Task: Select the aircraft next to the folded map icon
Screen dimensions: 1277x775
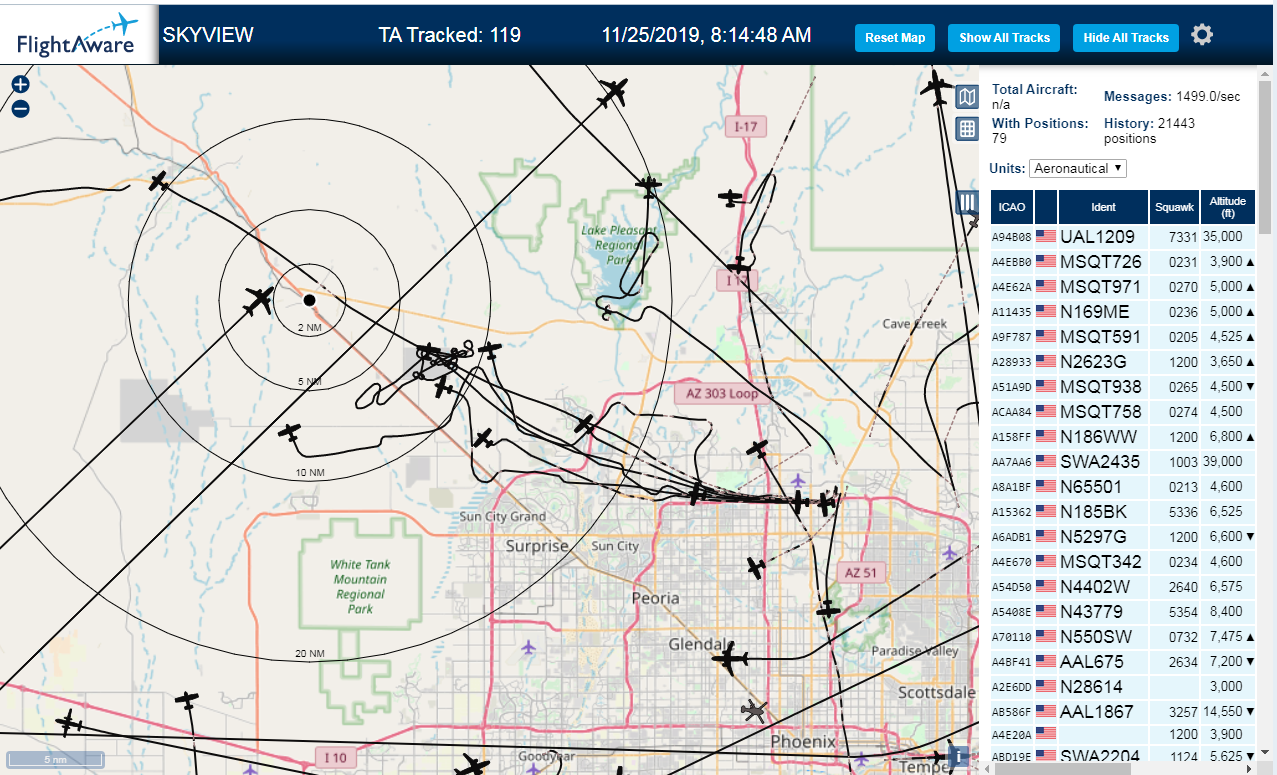Action: pyautogui.click(x=937, y=88)
